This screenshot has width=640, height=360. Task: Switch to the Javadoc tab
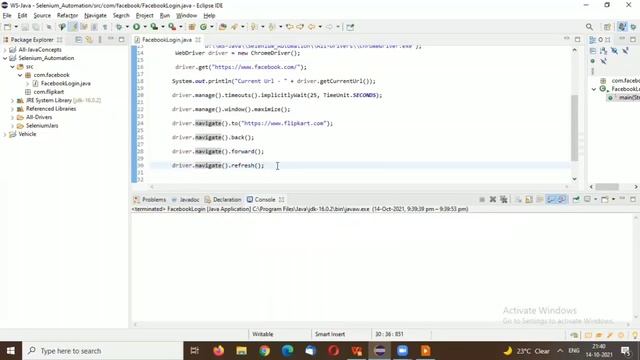tap(185, 200)
